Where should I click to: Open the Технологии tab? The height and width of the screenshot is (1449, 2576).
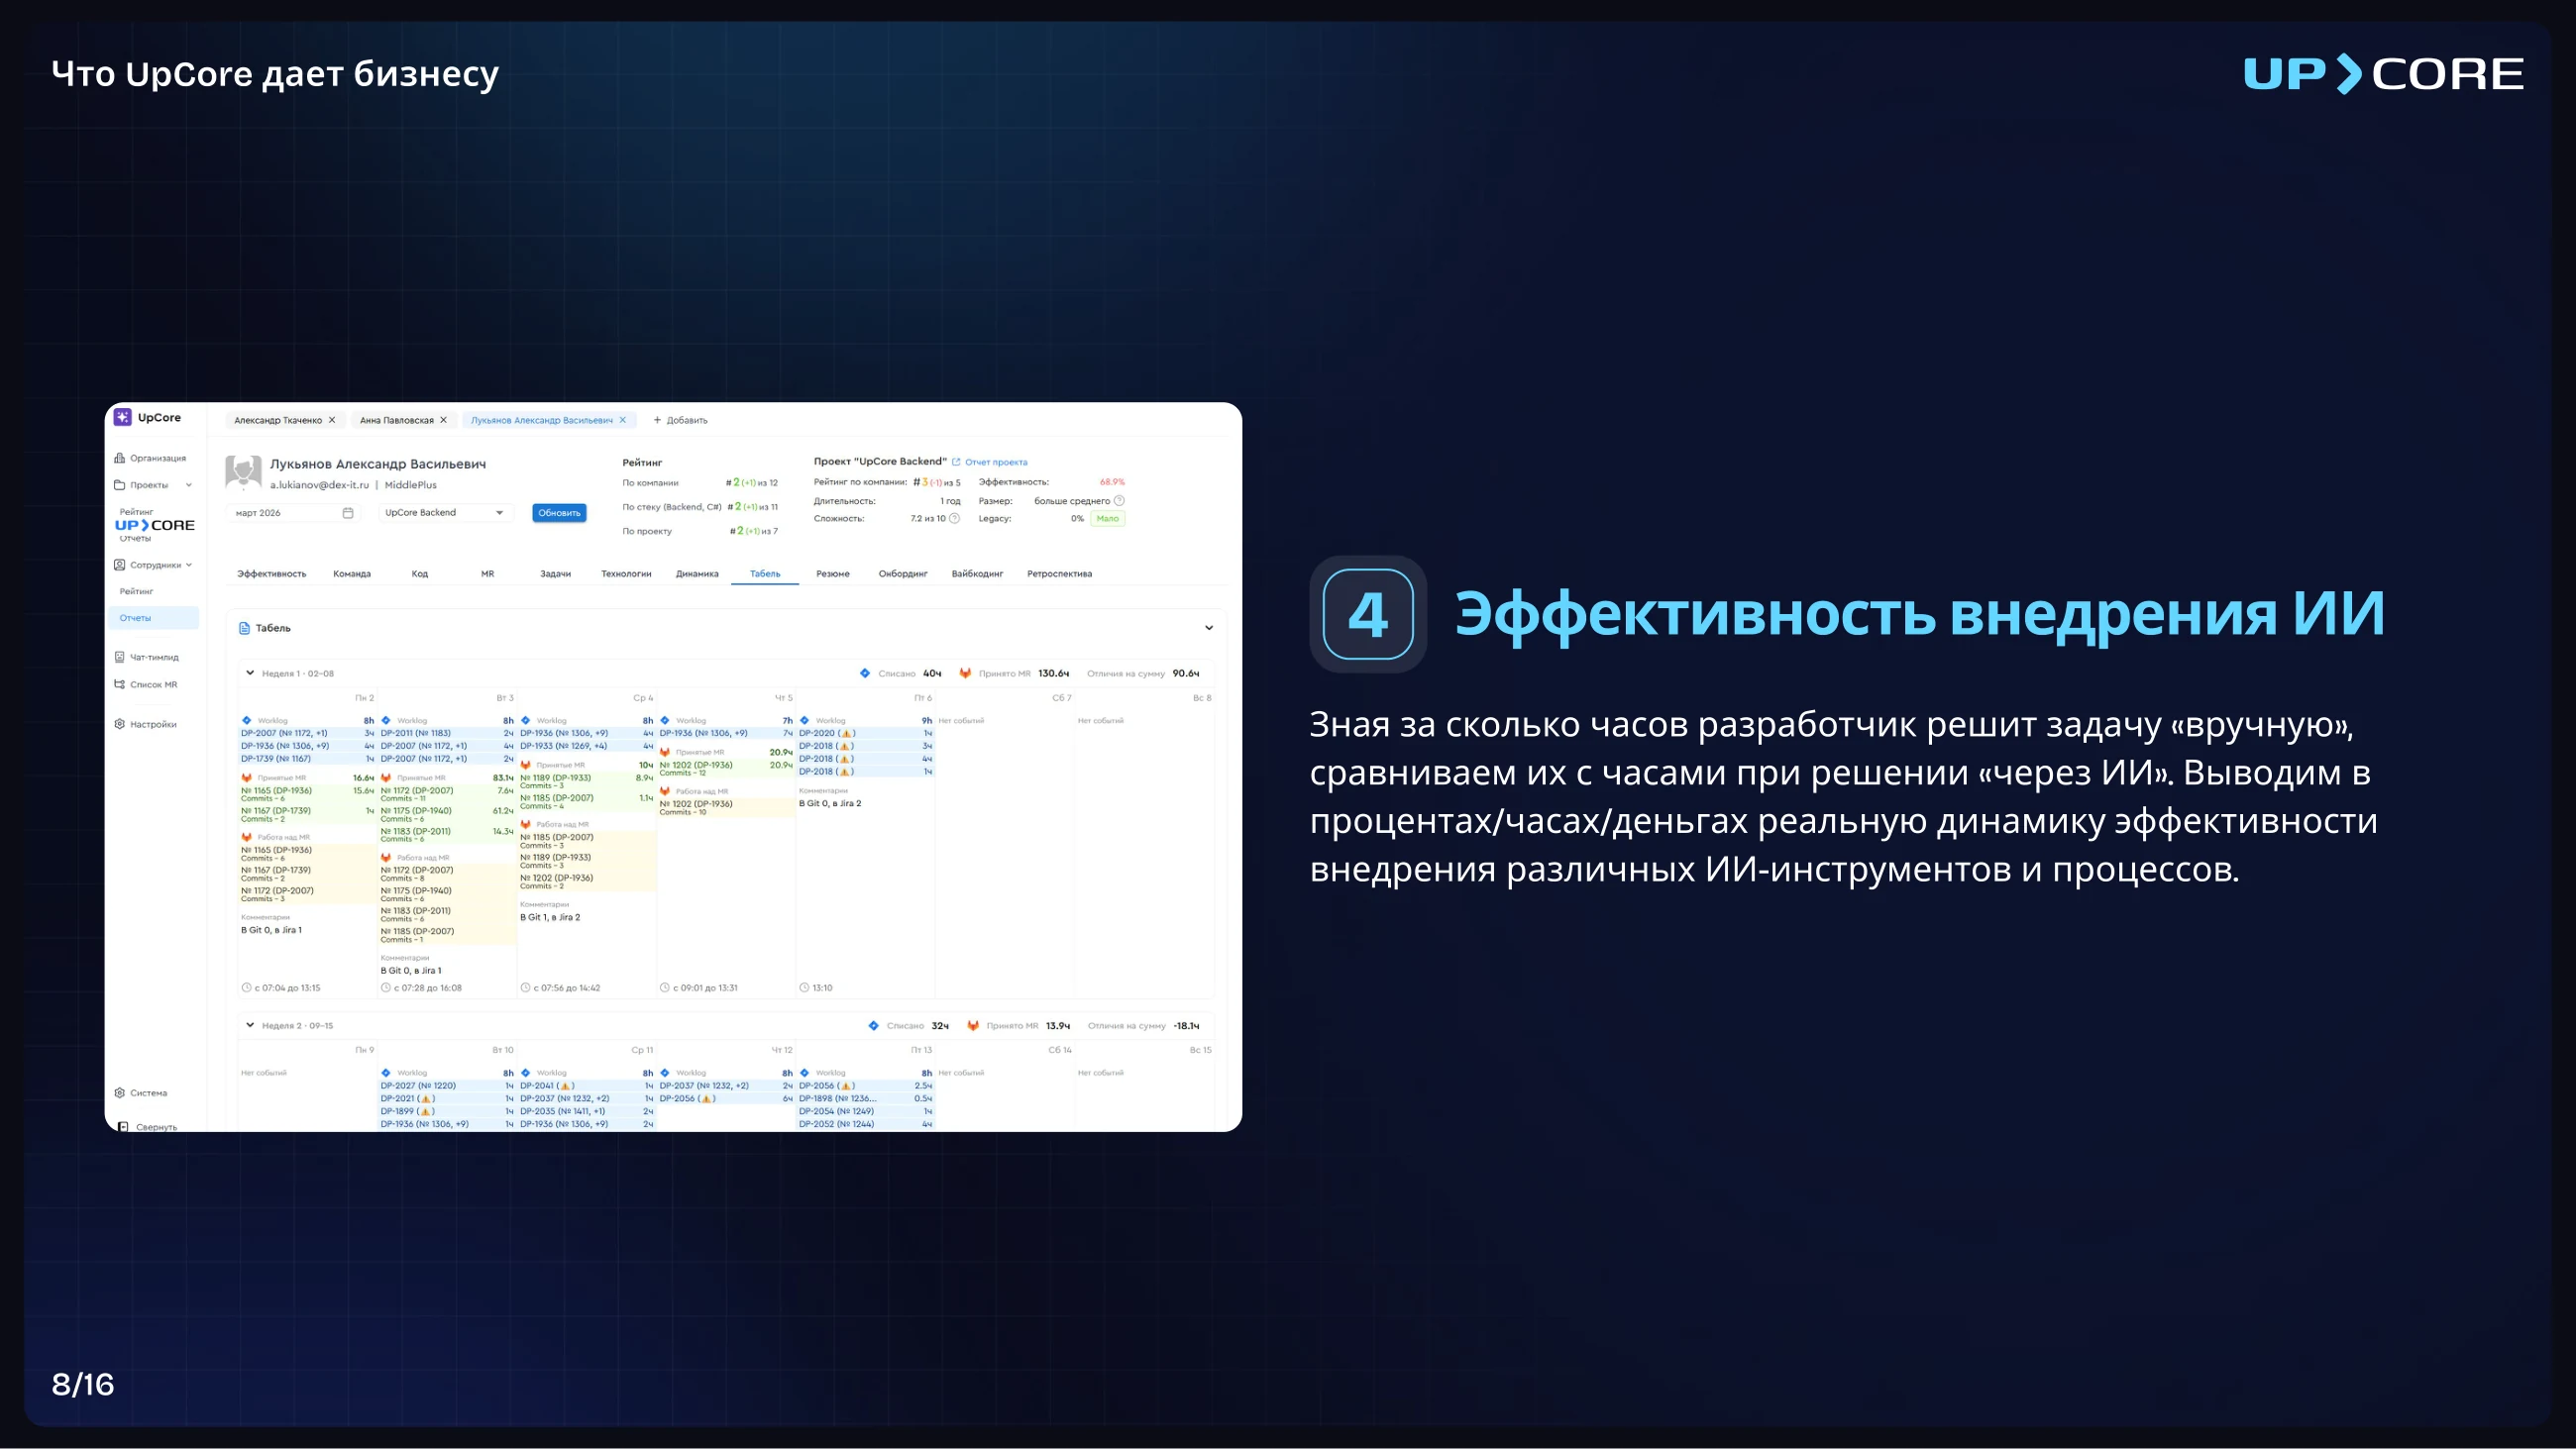tap(626, 574)
